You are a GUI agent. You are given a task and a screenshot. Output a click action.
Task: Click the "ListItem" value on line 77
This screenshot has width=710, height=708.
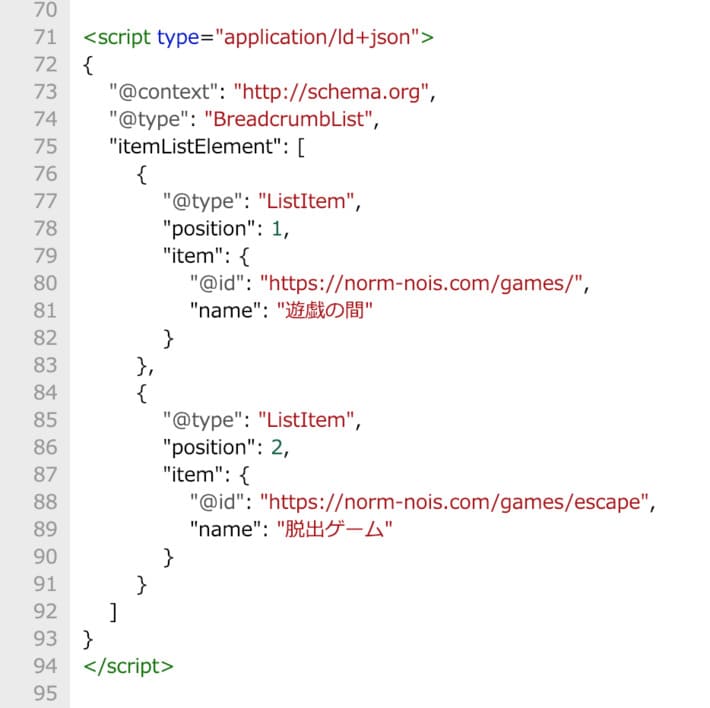(304, 202)
